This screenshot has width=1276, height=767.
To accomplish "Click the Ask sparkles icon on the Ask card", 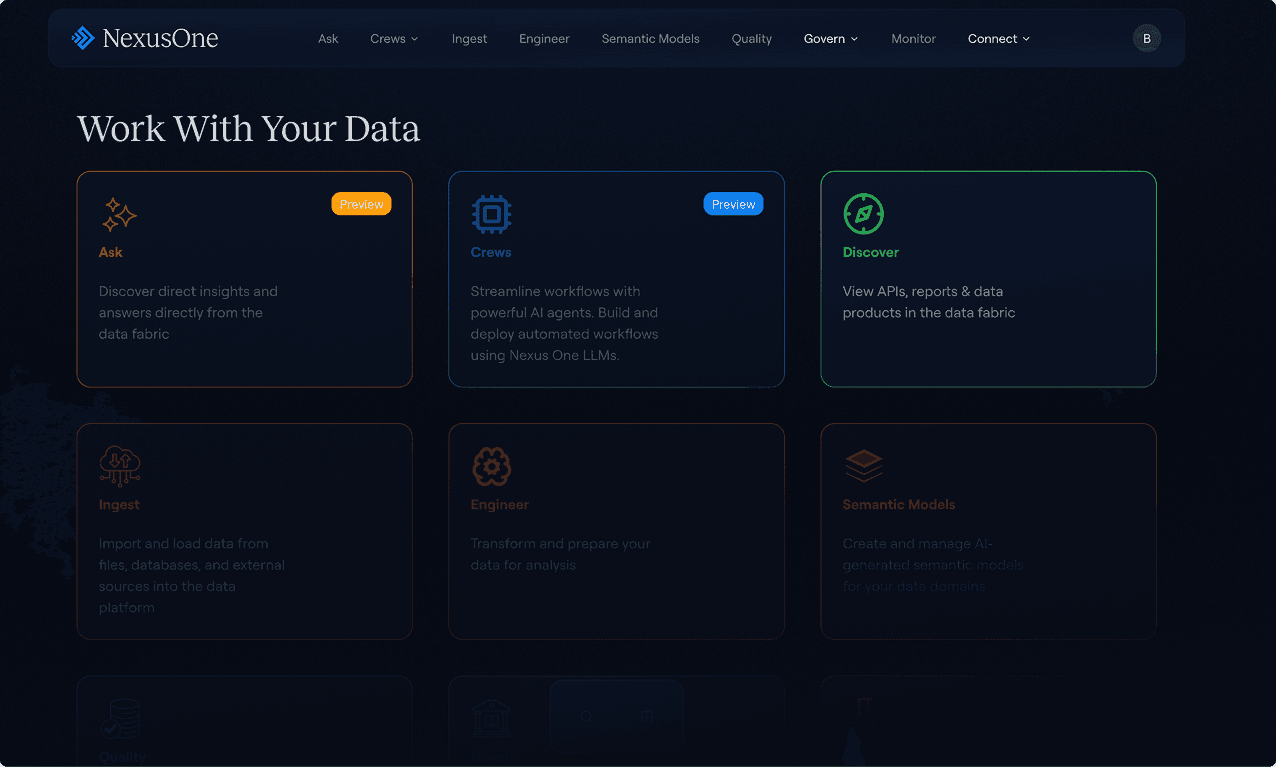I will click(118, 214).
